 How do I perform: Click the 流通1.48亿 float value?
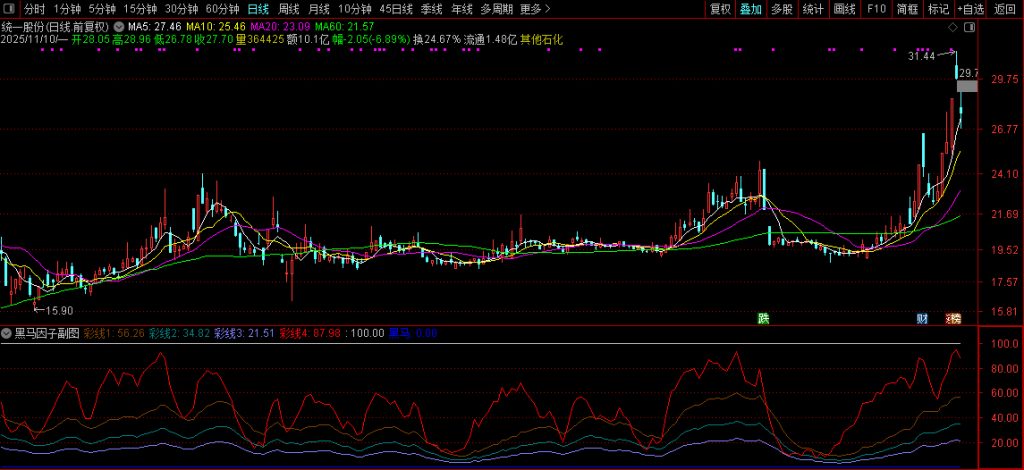point(490,39)
